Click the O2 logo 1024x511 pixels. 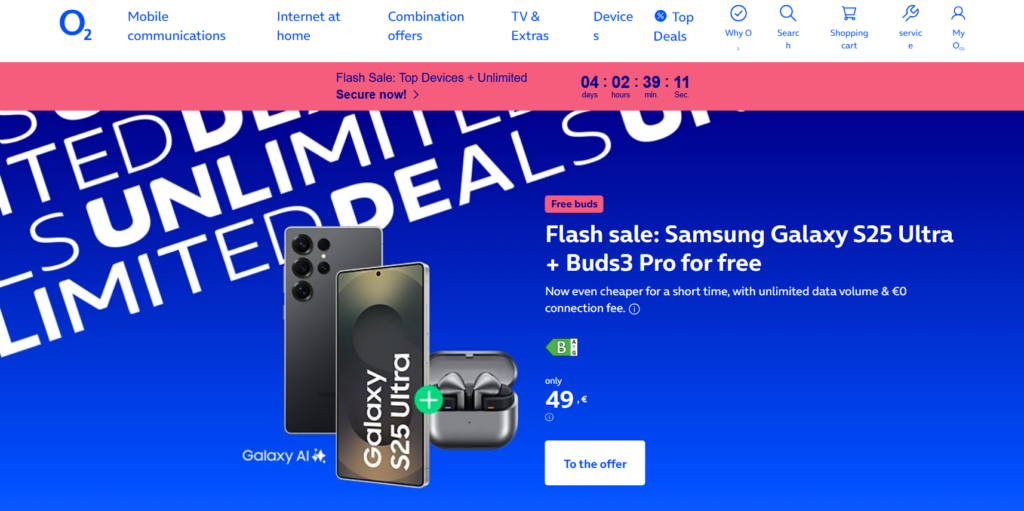click(75, 25)
